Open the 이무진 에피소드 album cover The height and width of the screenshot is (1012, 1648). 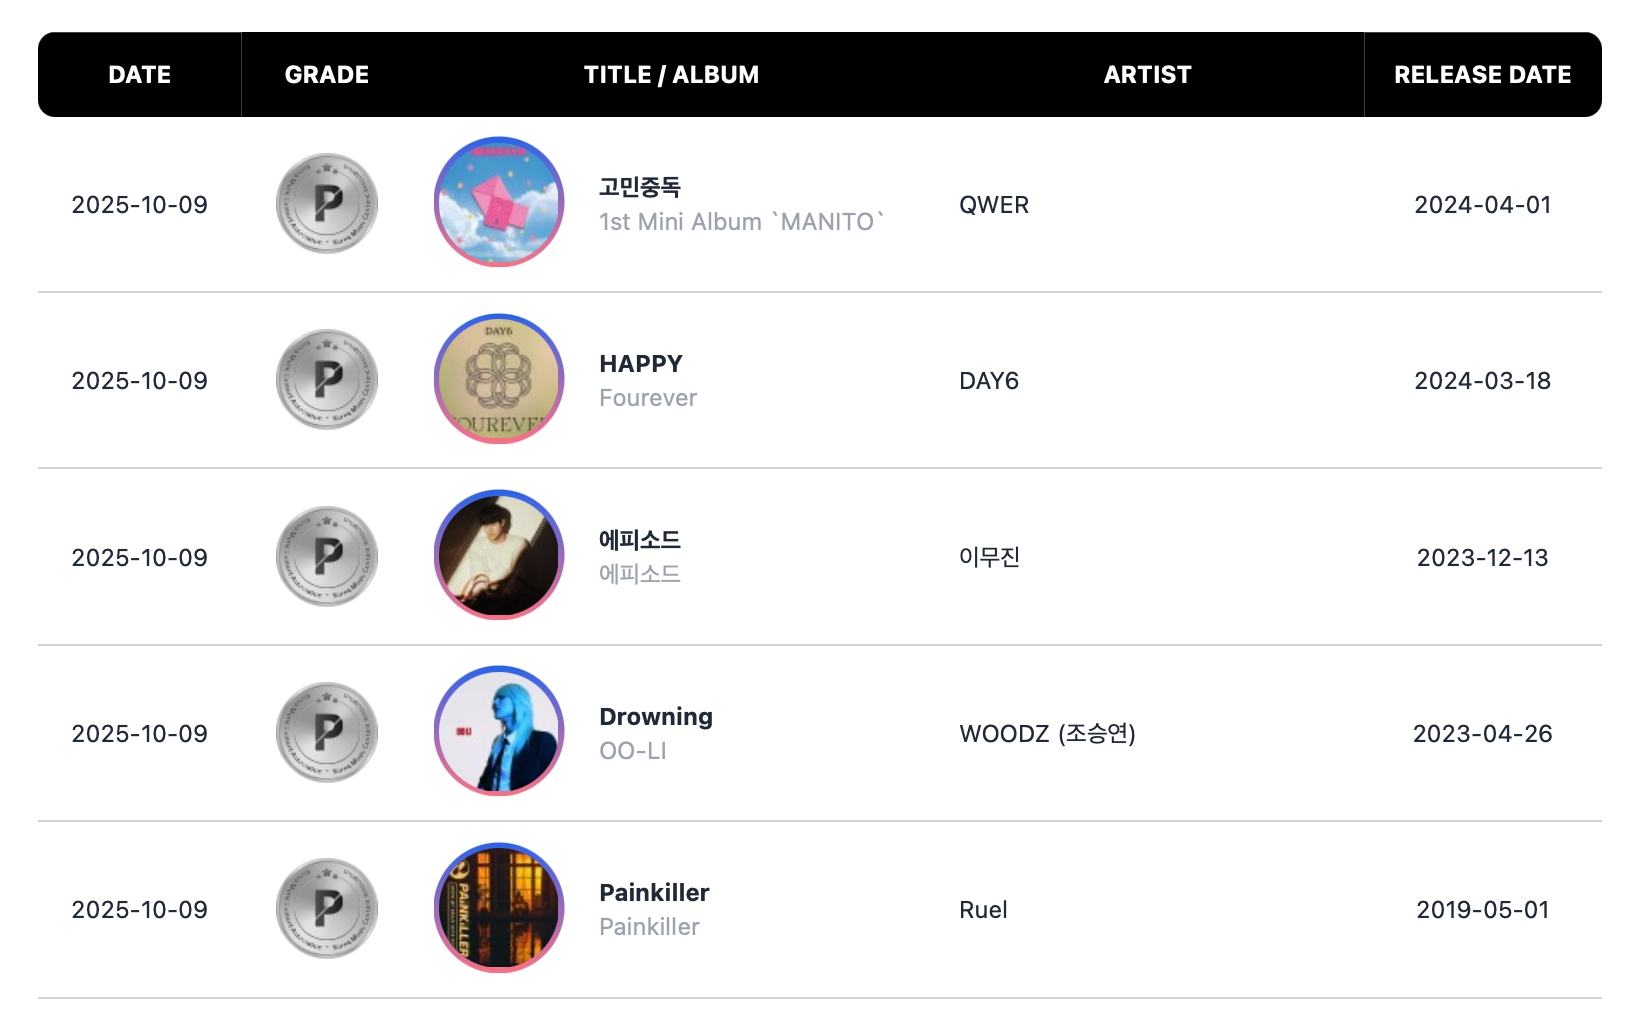click(x=499, y=555)
